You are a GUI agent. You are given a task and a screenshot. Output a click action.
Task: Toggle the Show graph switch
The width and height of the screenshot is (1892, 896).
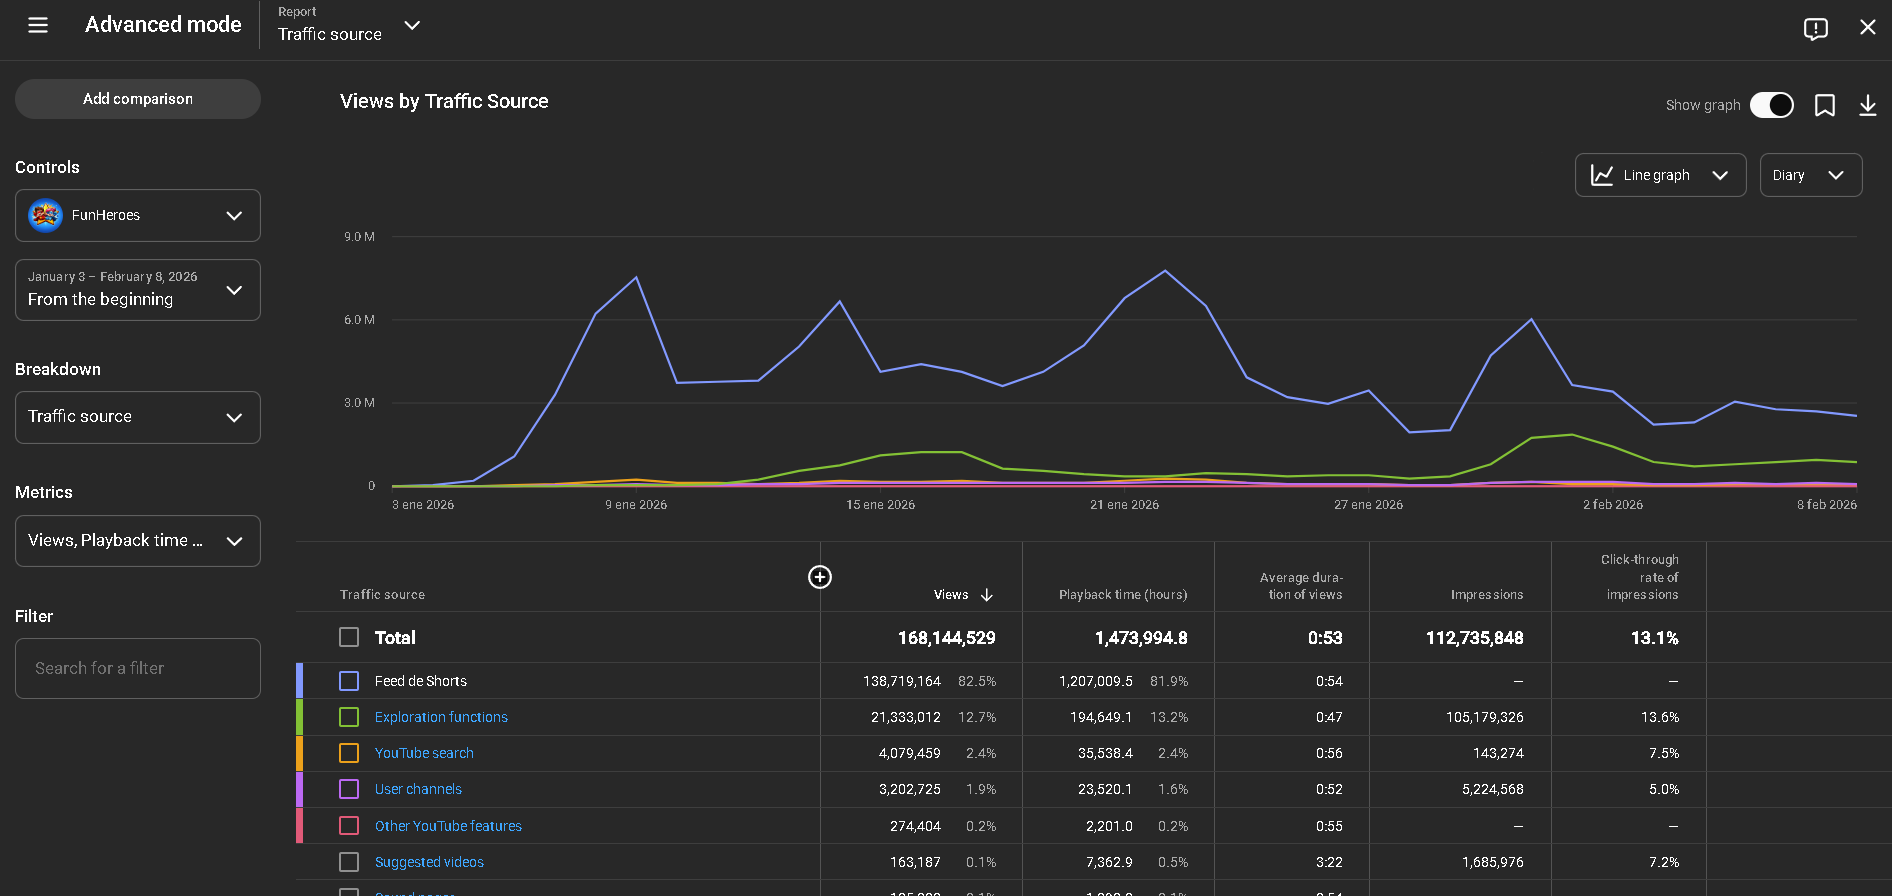tap(1771, 106)
